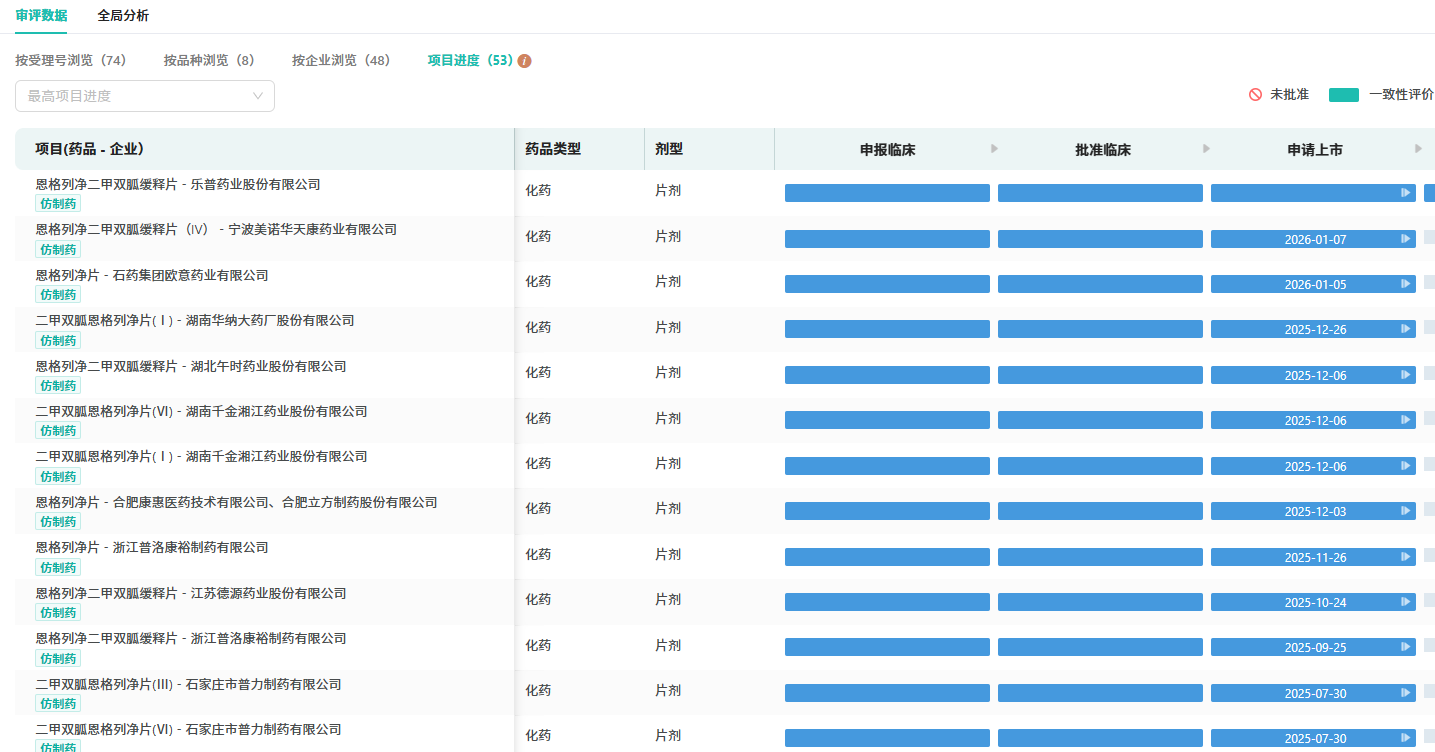Browse by company via 按企业浏览 (48)

tap(341, 61)
